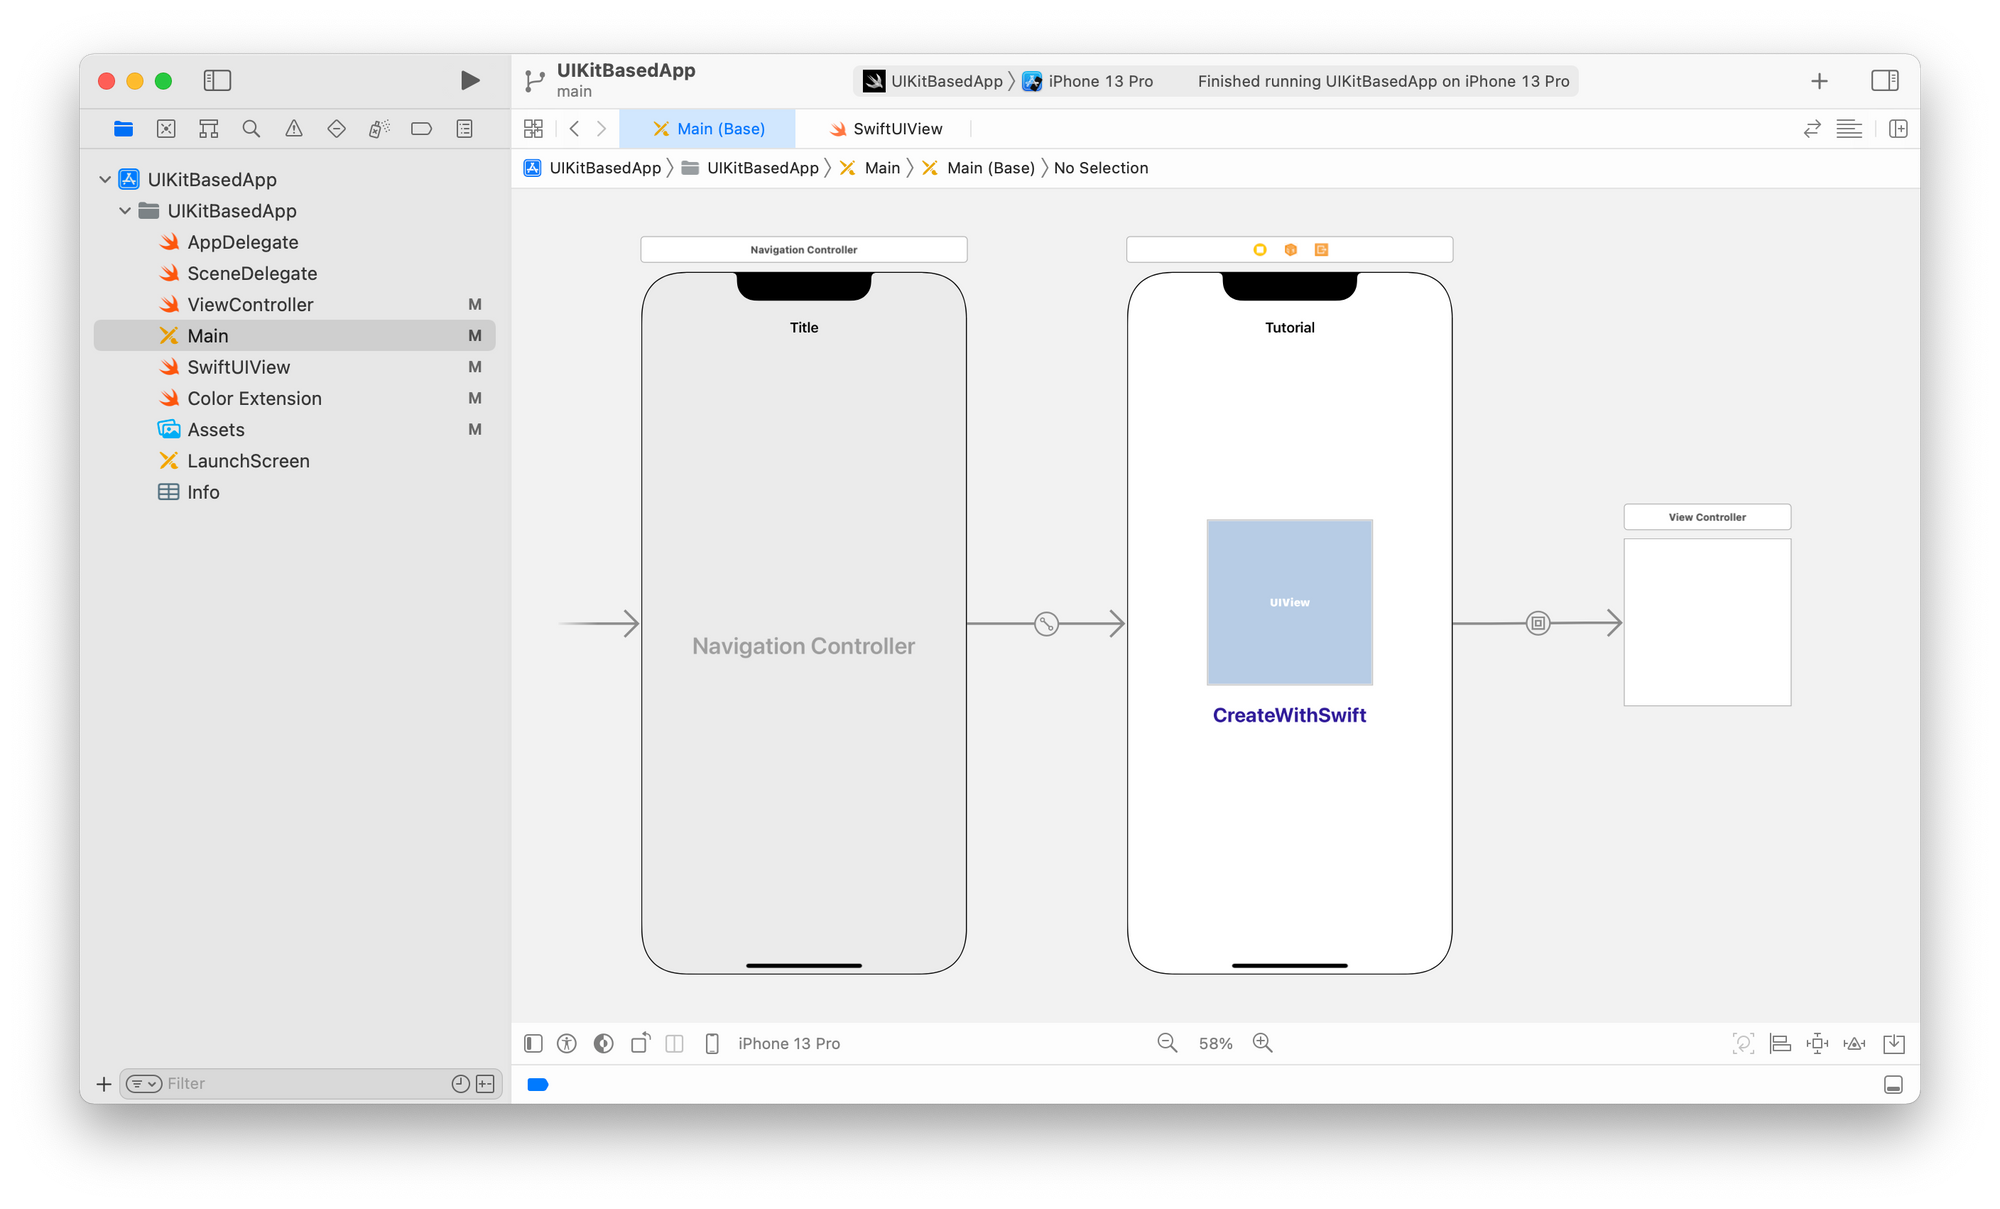Viewport: 2000px width, 1209px height.
Task: Select the Main (Base) editor tab
Action: point(710,128)
